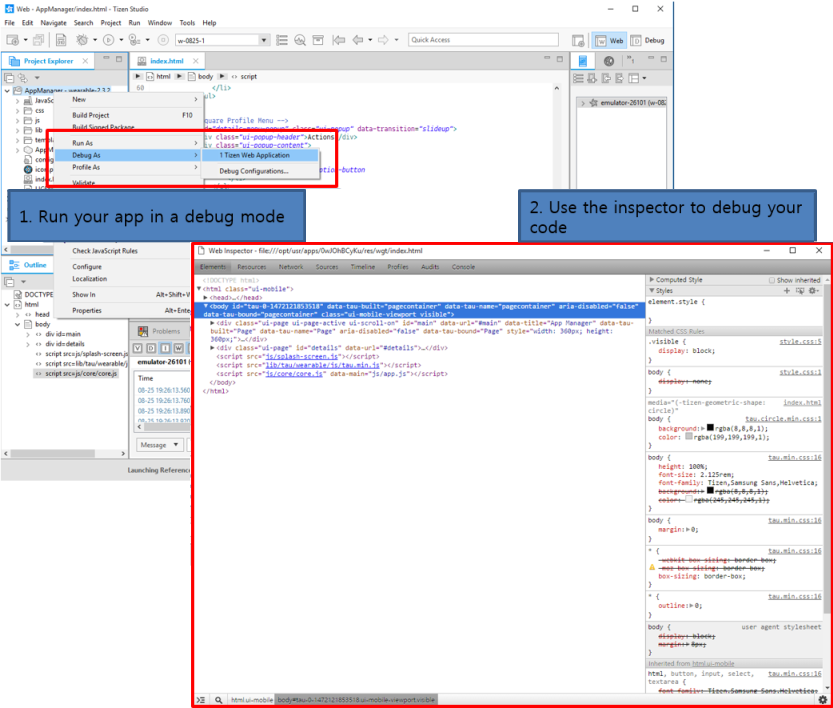Image resolution: width=833 pixels, height=708 pixels.
Task: Open the tau.min.css stylesheet link
Action: pyautogui.click(x=795, y=456)
